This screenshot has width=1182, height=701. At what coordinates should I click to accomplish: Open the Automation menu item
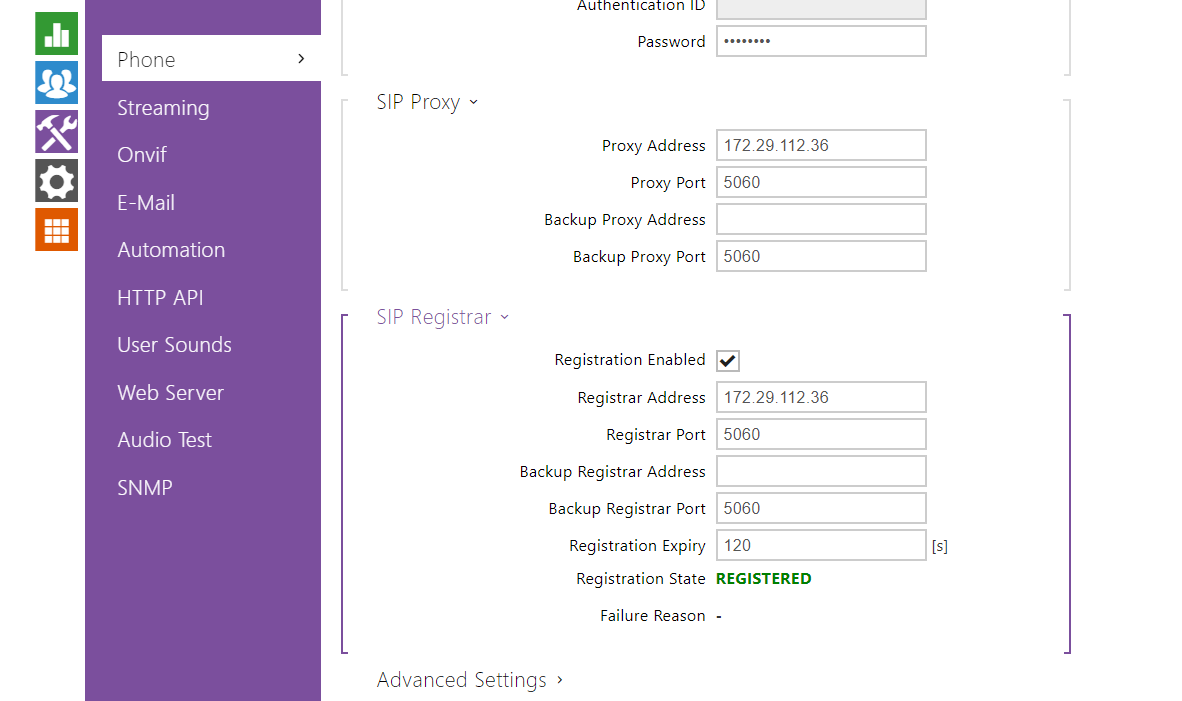click(x=171, y=250)
